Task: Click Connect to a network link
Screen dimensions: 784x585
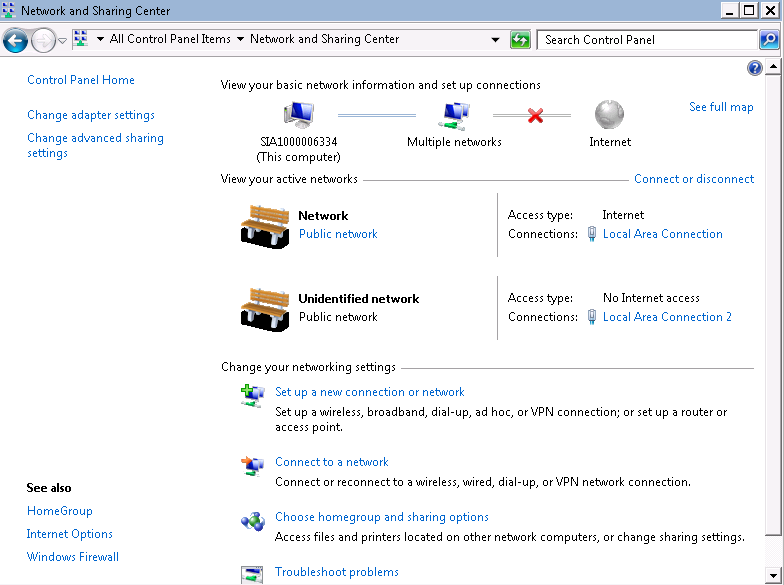Action: (x=332, y=462)
